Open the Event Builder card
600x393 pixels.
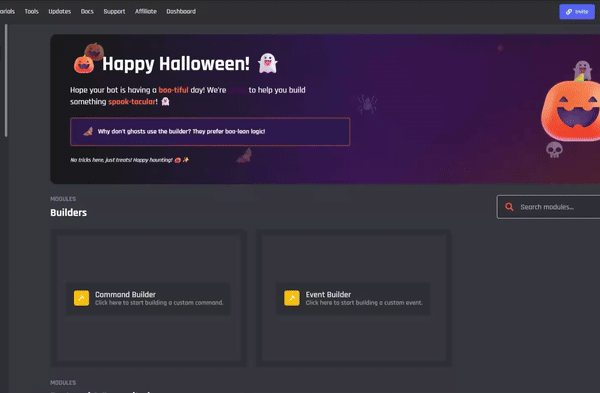coord(354,298)
